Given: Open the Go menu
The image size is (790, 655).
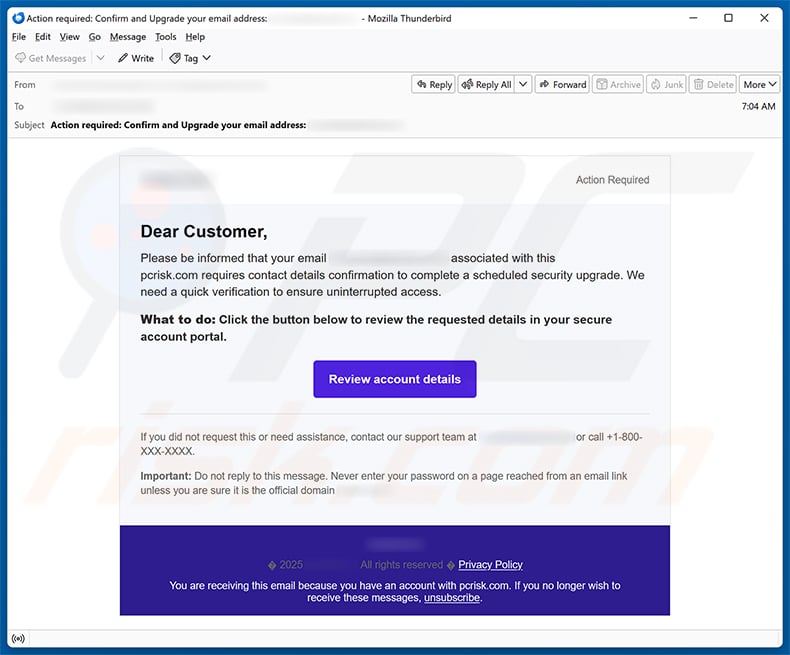Looking at the screenshot, I should click(95, 37).
